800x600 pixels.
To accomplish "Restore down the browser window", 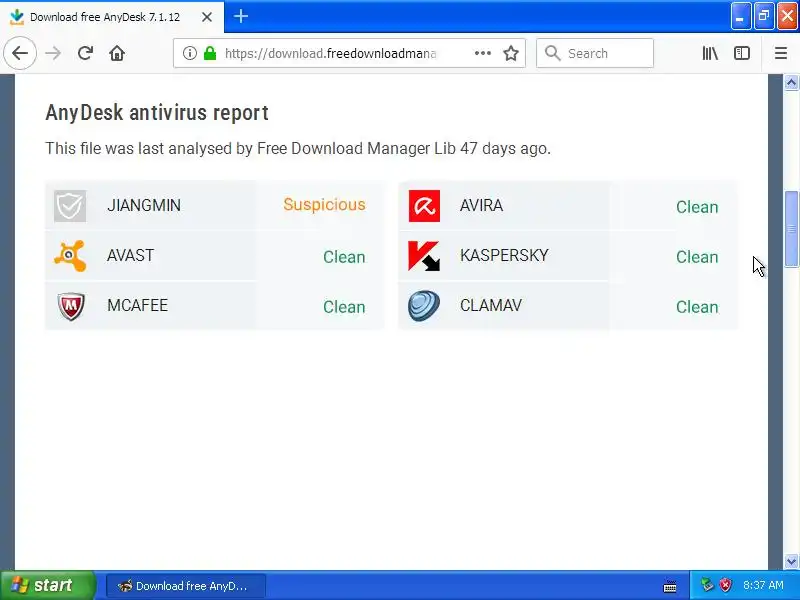I will coord(764,16).
